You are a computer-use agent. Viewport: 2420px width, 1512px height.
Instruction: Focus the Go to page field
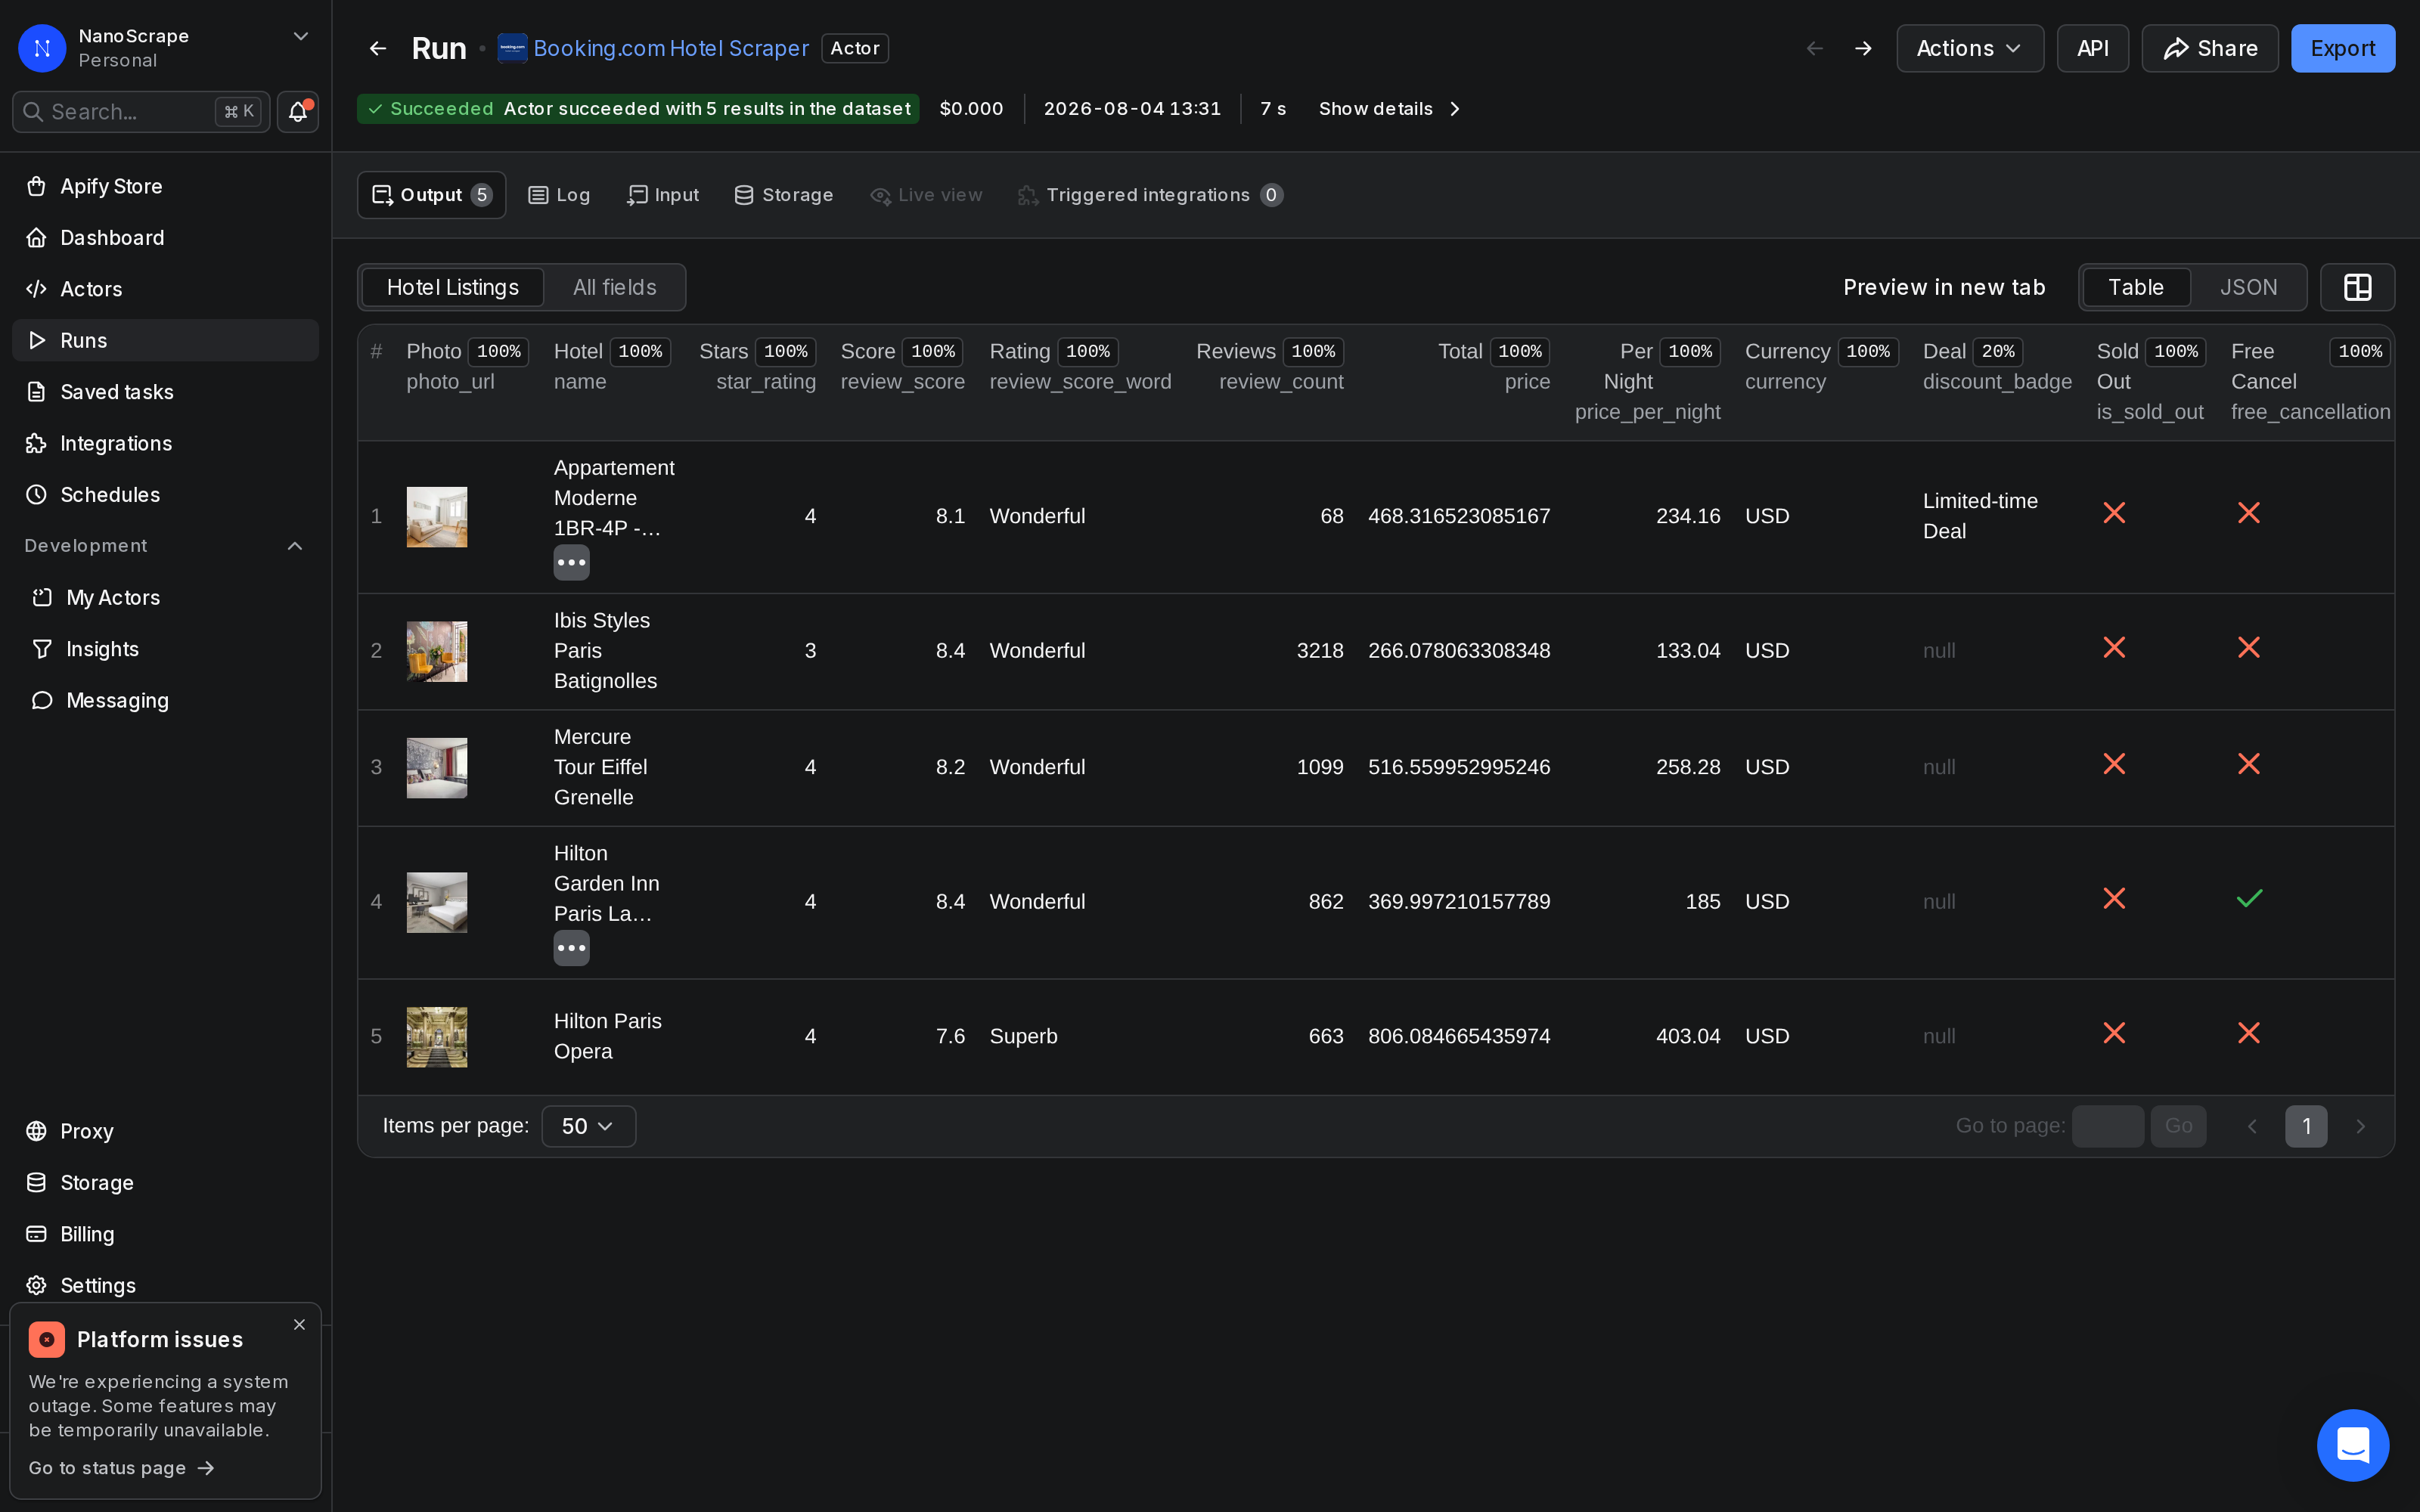pos(2107,1126)
